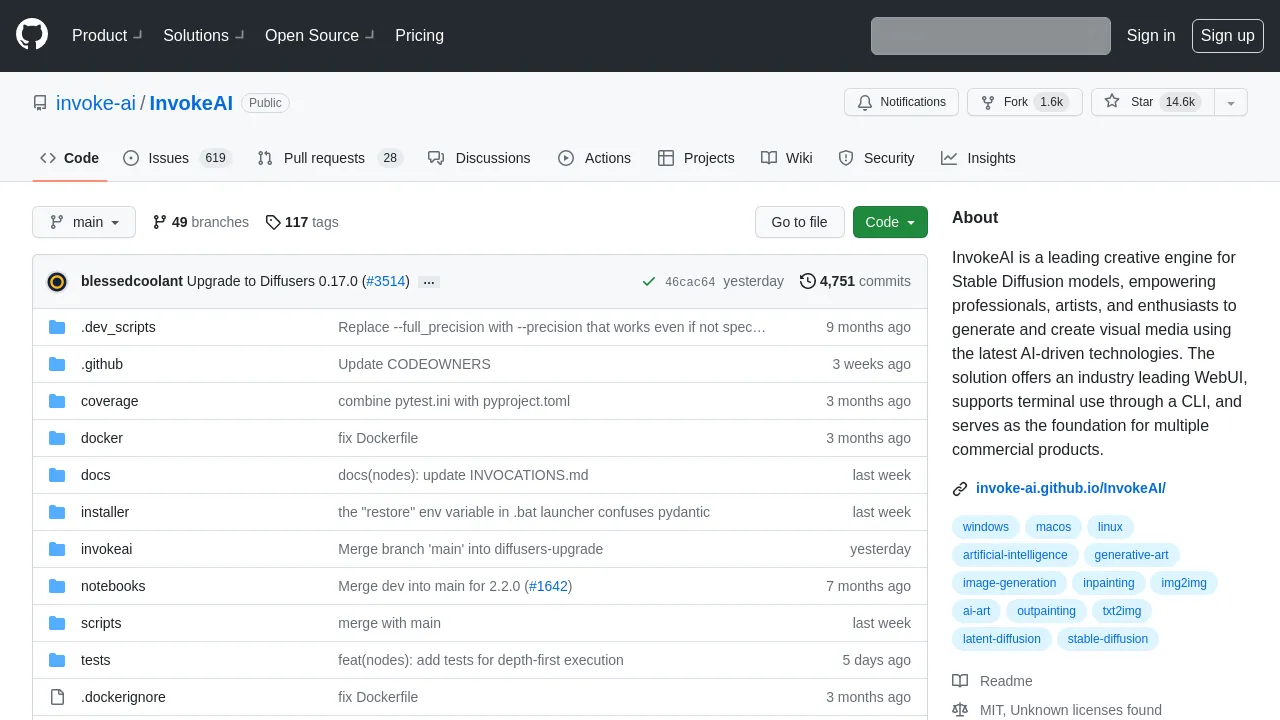This screenshot has width=1280, height=720.
Task: Click the folder icon for scripts
Action: 57,623
